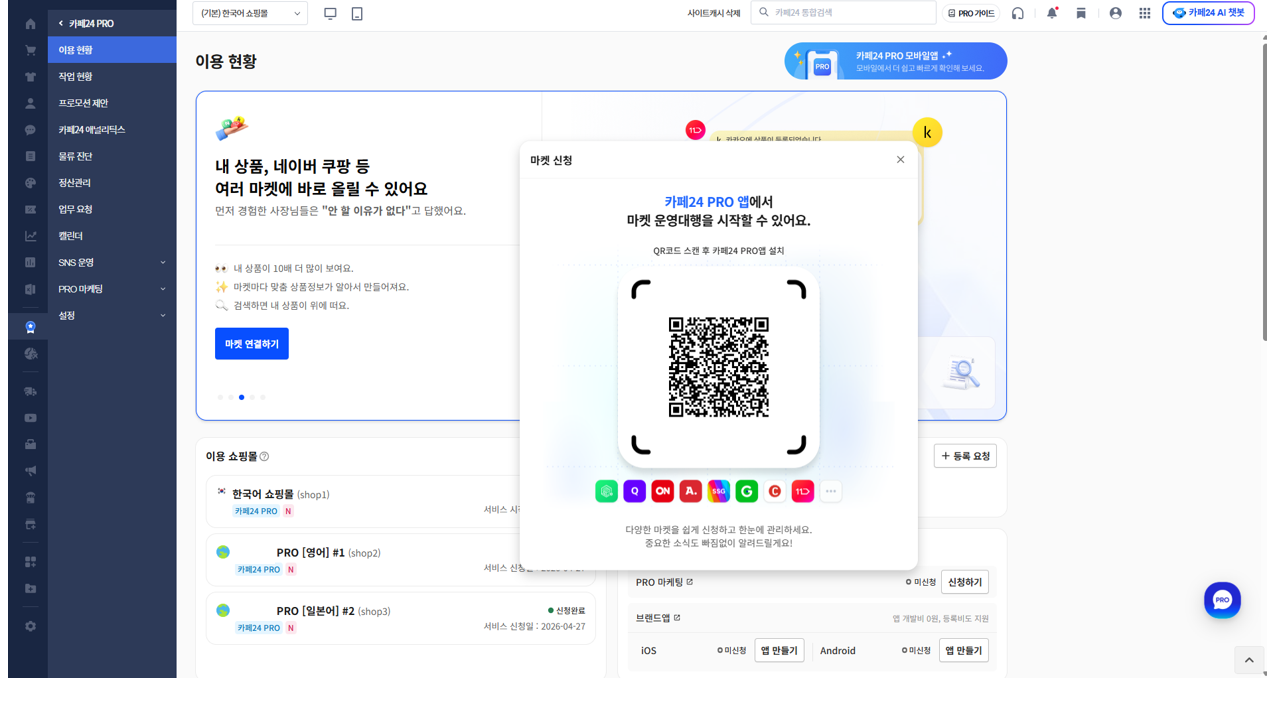
Task: Select 이용 현황 menu item
Action: (x=112, y=50)
